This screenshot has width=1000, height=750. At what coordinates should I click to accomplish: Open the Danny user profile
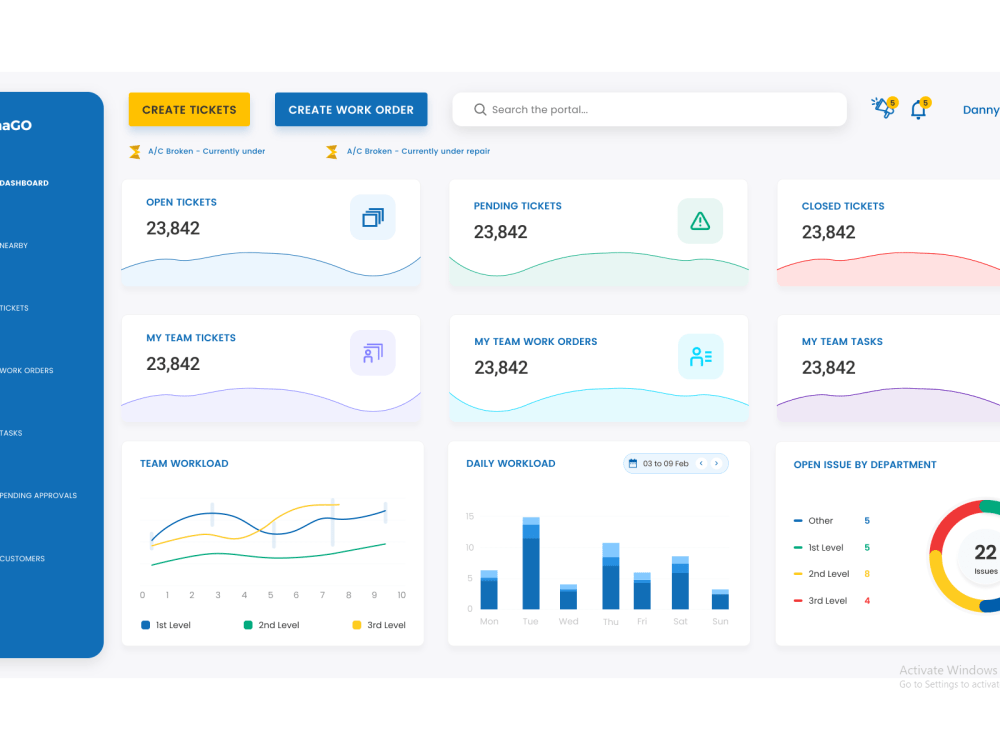(981, 110)
